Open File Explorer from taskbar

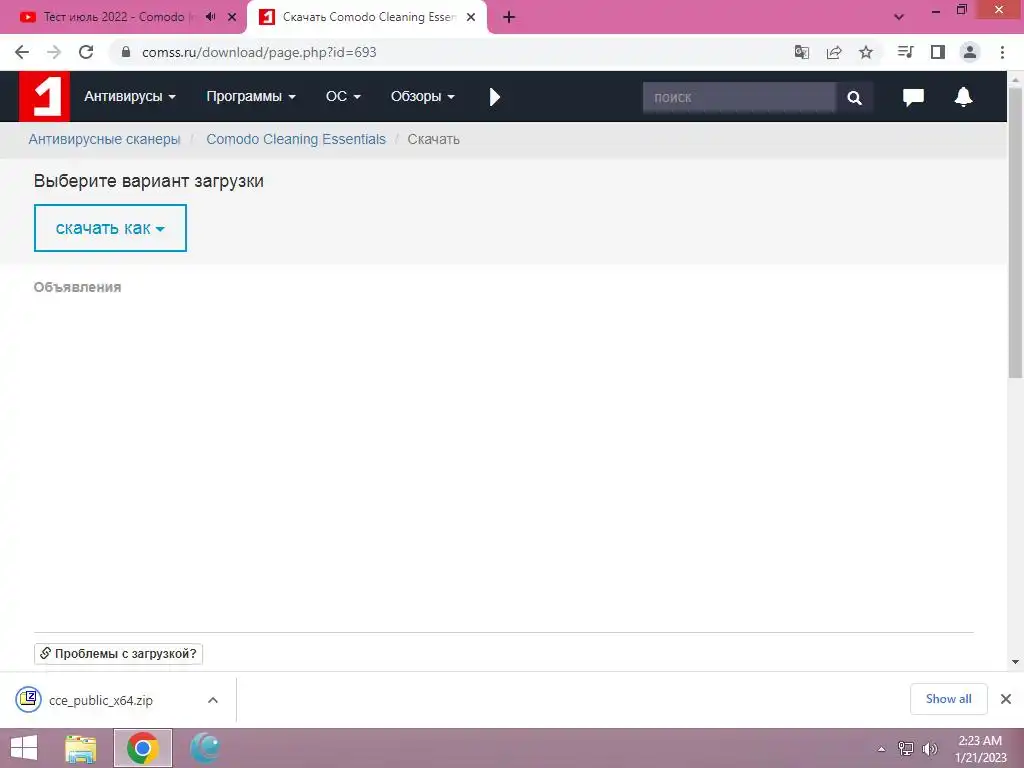coord(81,748)
